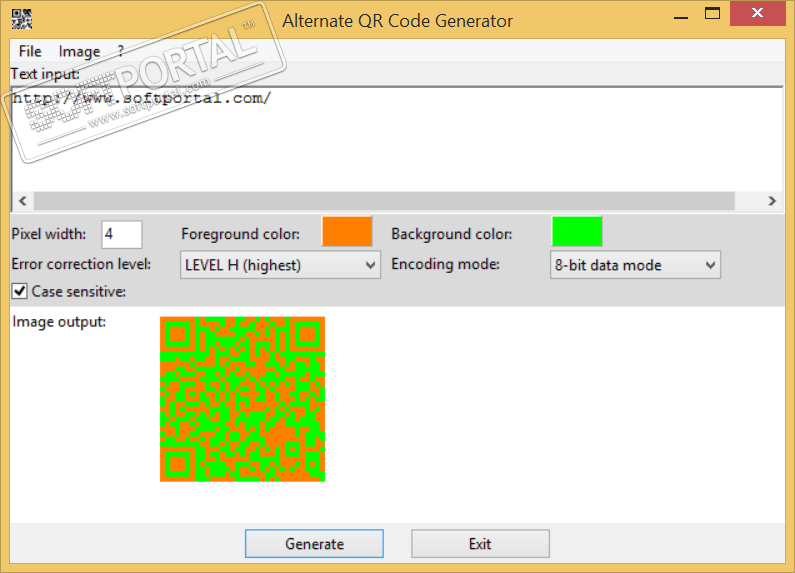Click the 'Image output:' label
795x573 pixels.
click(59, 322)
